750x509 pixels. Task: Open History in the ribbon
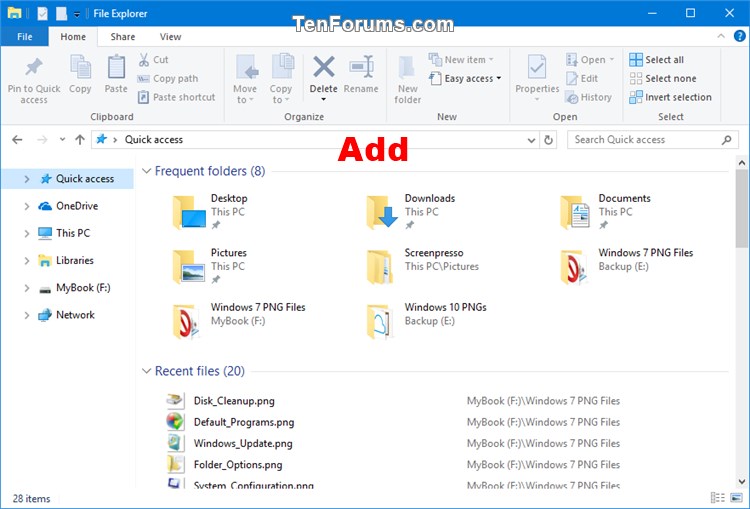pos(588,97)
